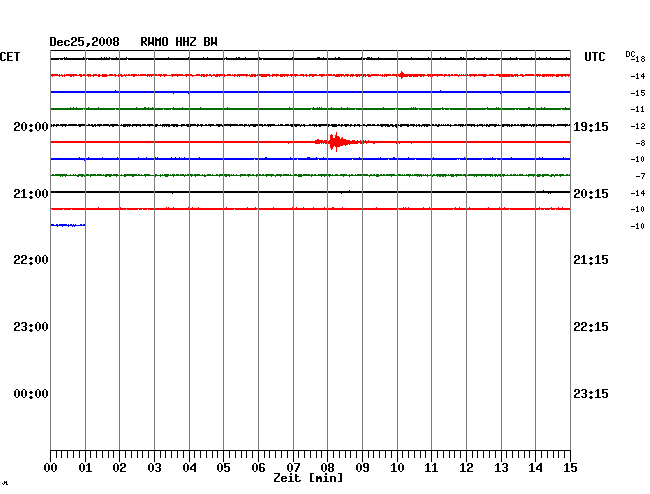Select the 00:00 CET time label

click(31, 394)
